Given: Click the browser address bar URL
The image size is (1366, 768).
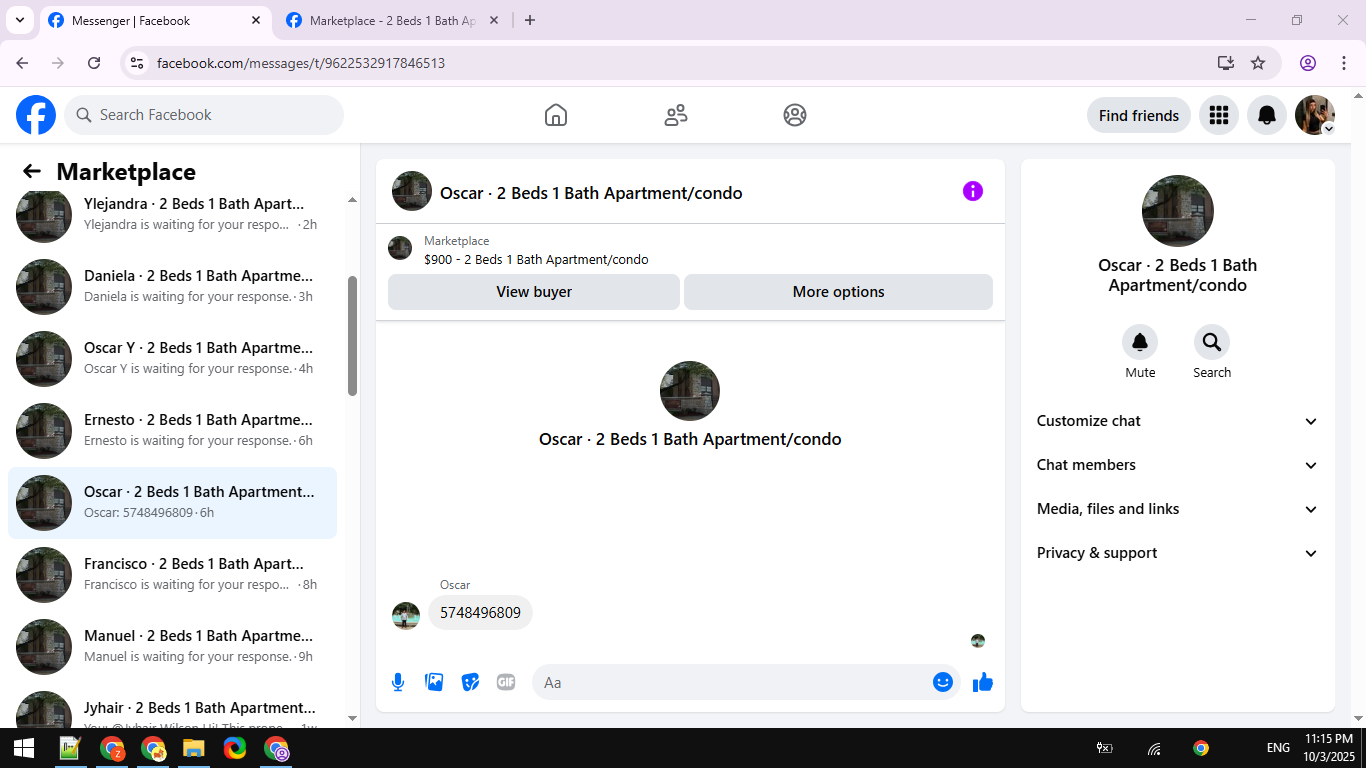Looking at the screenshot, I should pyautogui.click(x=301, y=63).
